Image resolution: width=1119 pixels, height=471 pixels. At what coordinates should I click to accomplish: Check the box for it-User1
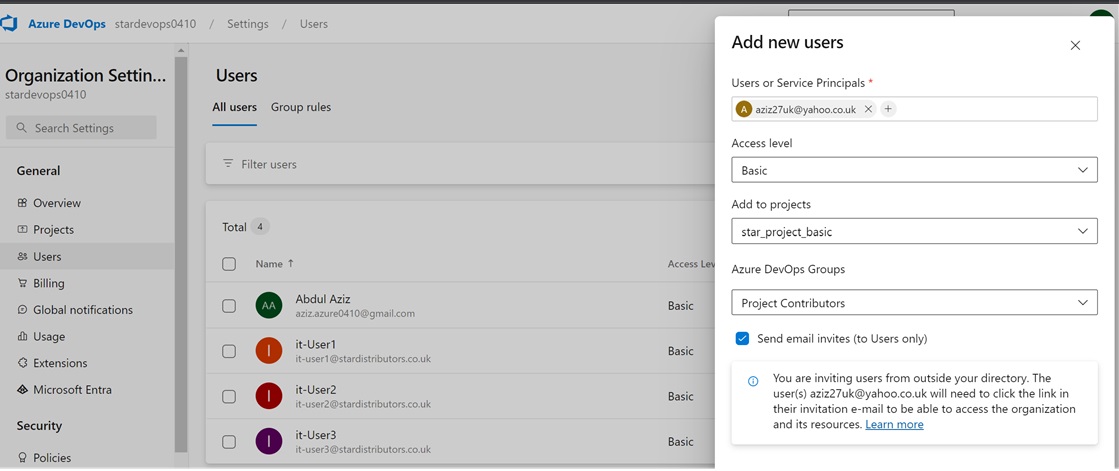tap(229, 351)
